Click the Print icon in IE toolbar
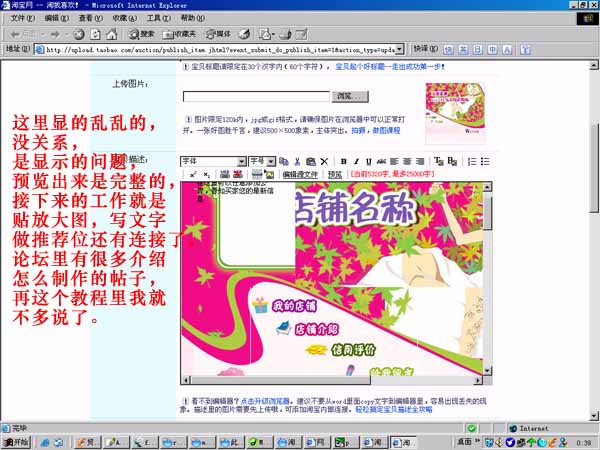Image resolution: width=600 pixels, height=450 pixels. pos(285,34)
